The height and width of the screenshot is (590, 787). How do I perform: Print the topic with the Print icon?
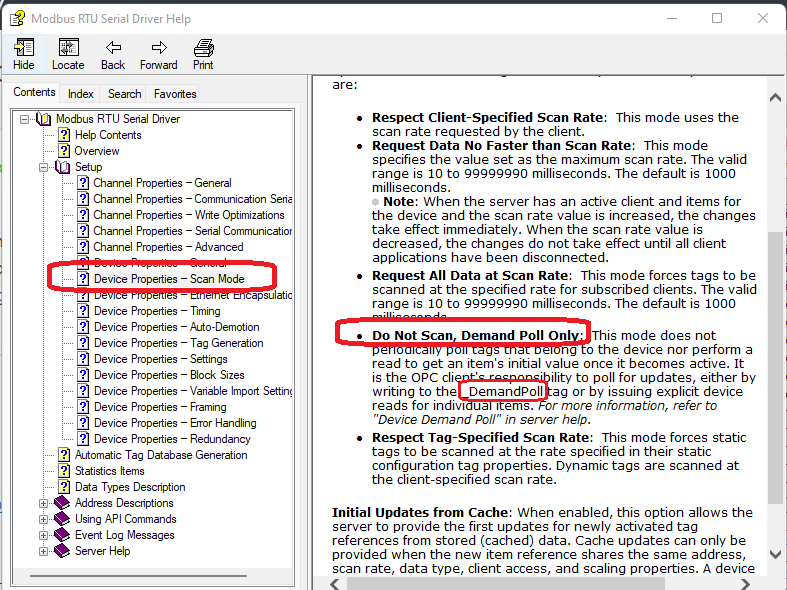203,48
